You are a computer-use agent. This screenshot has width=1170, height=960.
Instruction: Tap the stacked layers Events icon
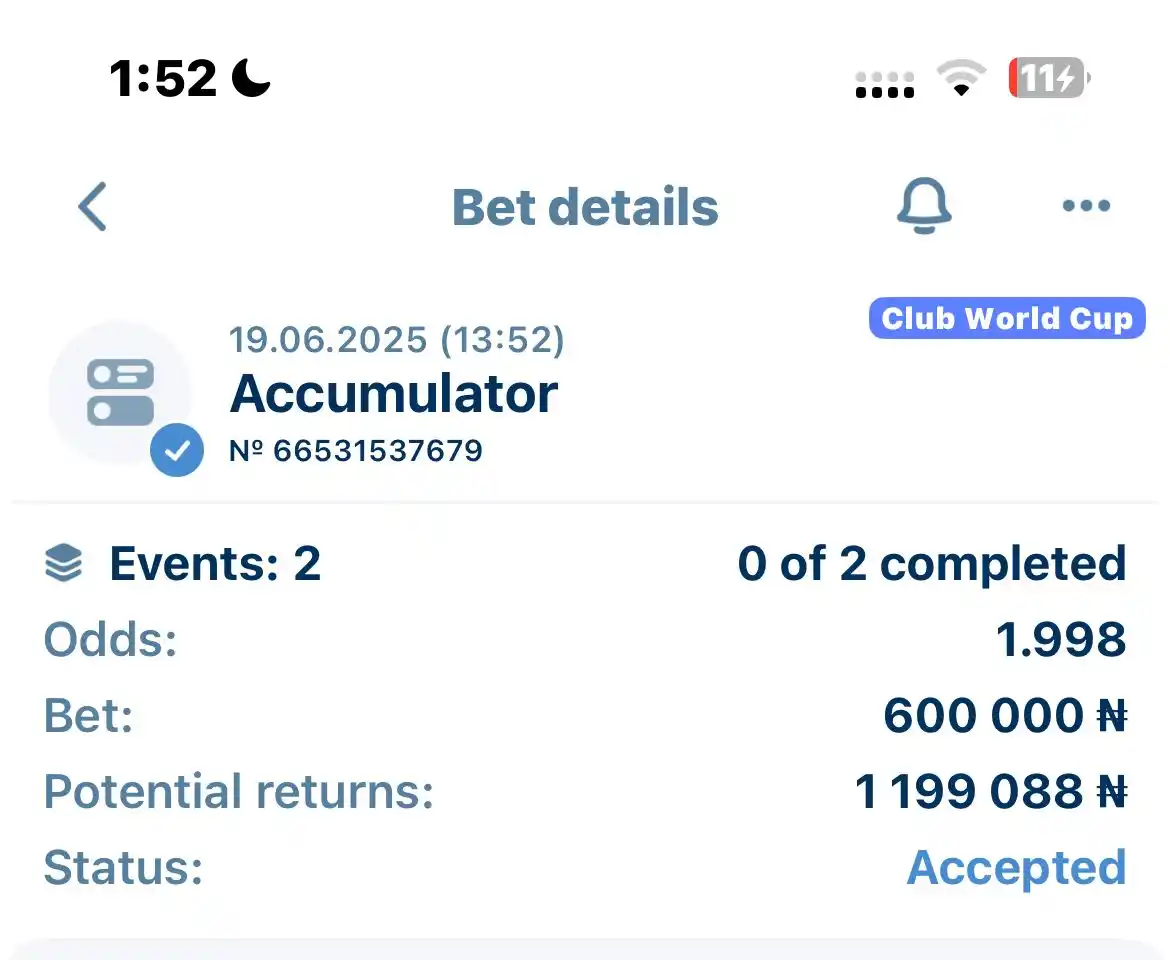[64, 562]
